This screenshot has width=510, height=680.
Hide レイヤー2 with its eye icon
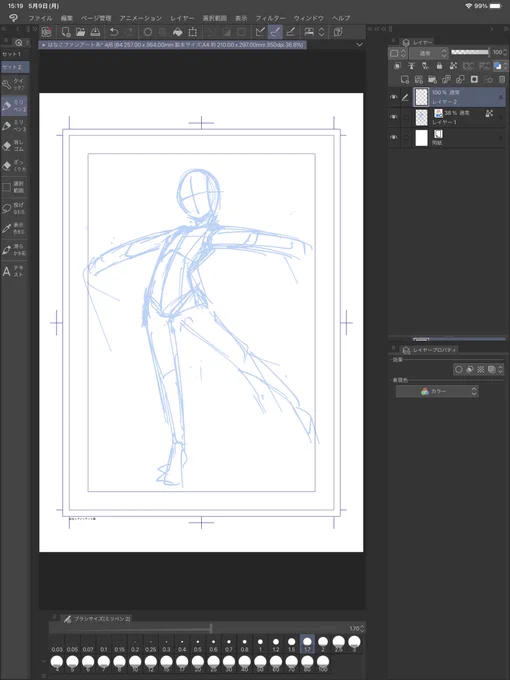click(393, 97)
